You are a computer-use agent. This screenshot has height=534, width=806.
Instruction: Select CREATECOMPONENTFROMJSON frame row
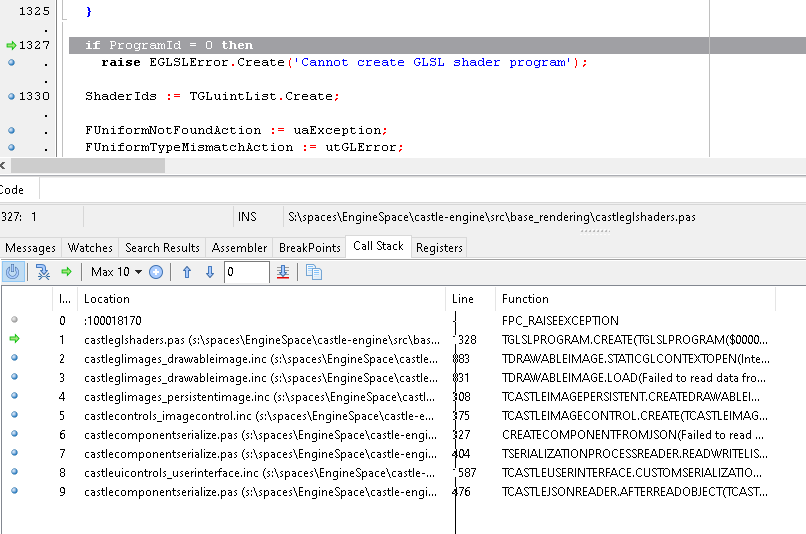[x=389, y=435]
